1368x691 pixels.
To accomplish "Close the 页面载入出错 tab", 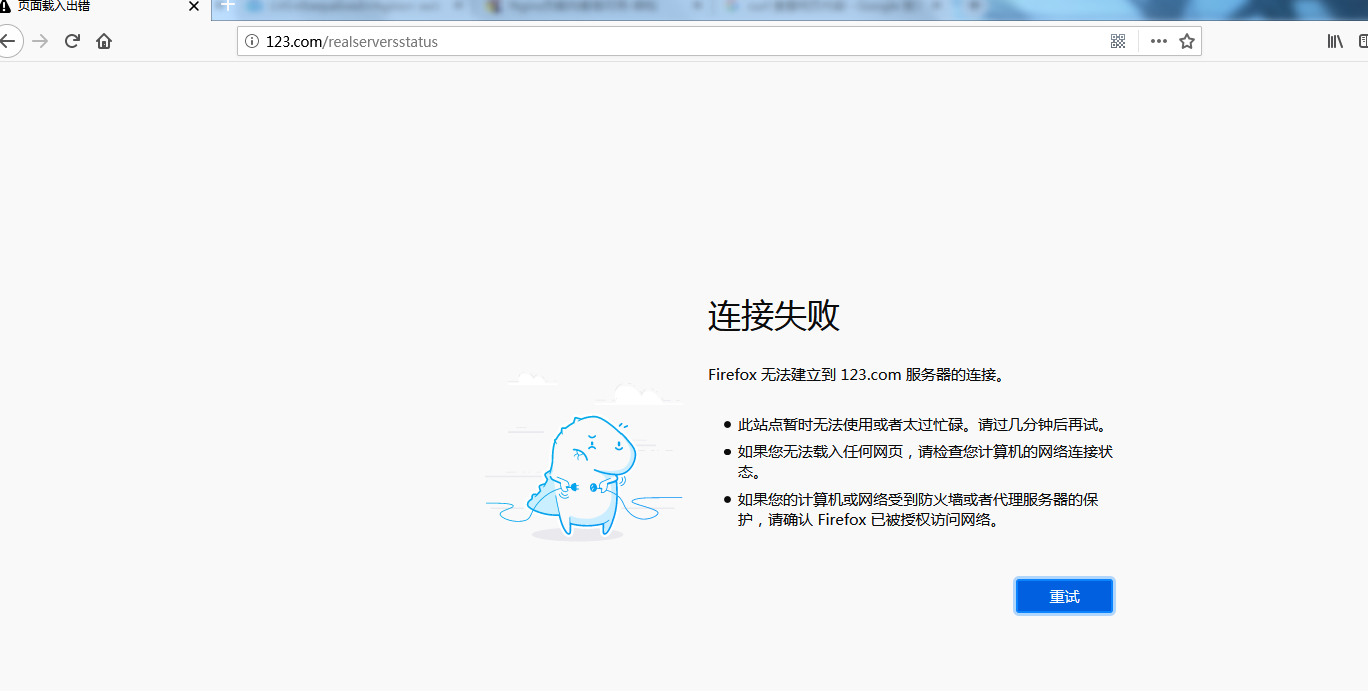I will pyautogui.click(x=194, y=6).
